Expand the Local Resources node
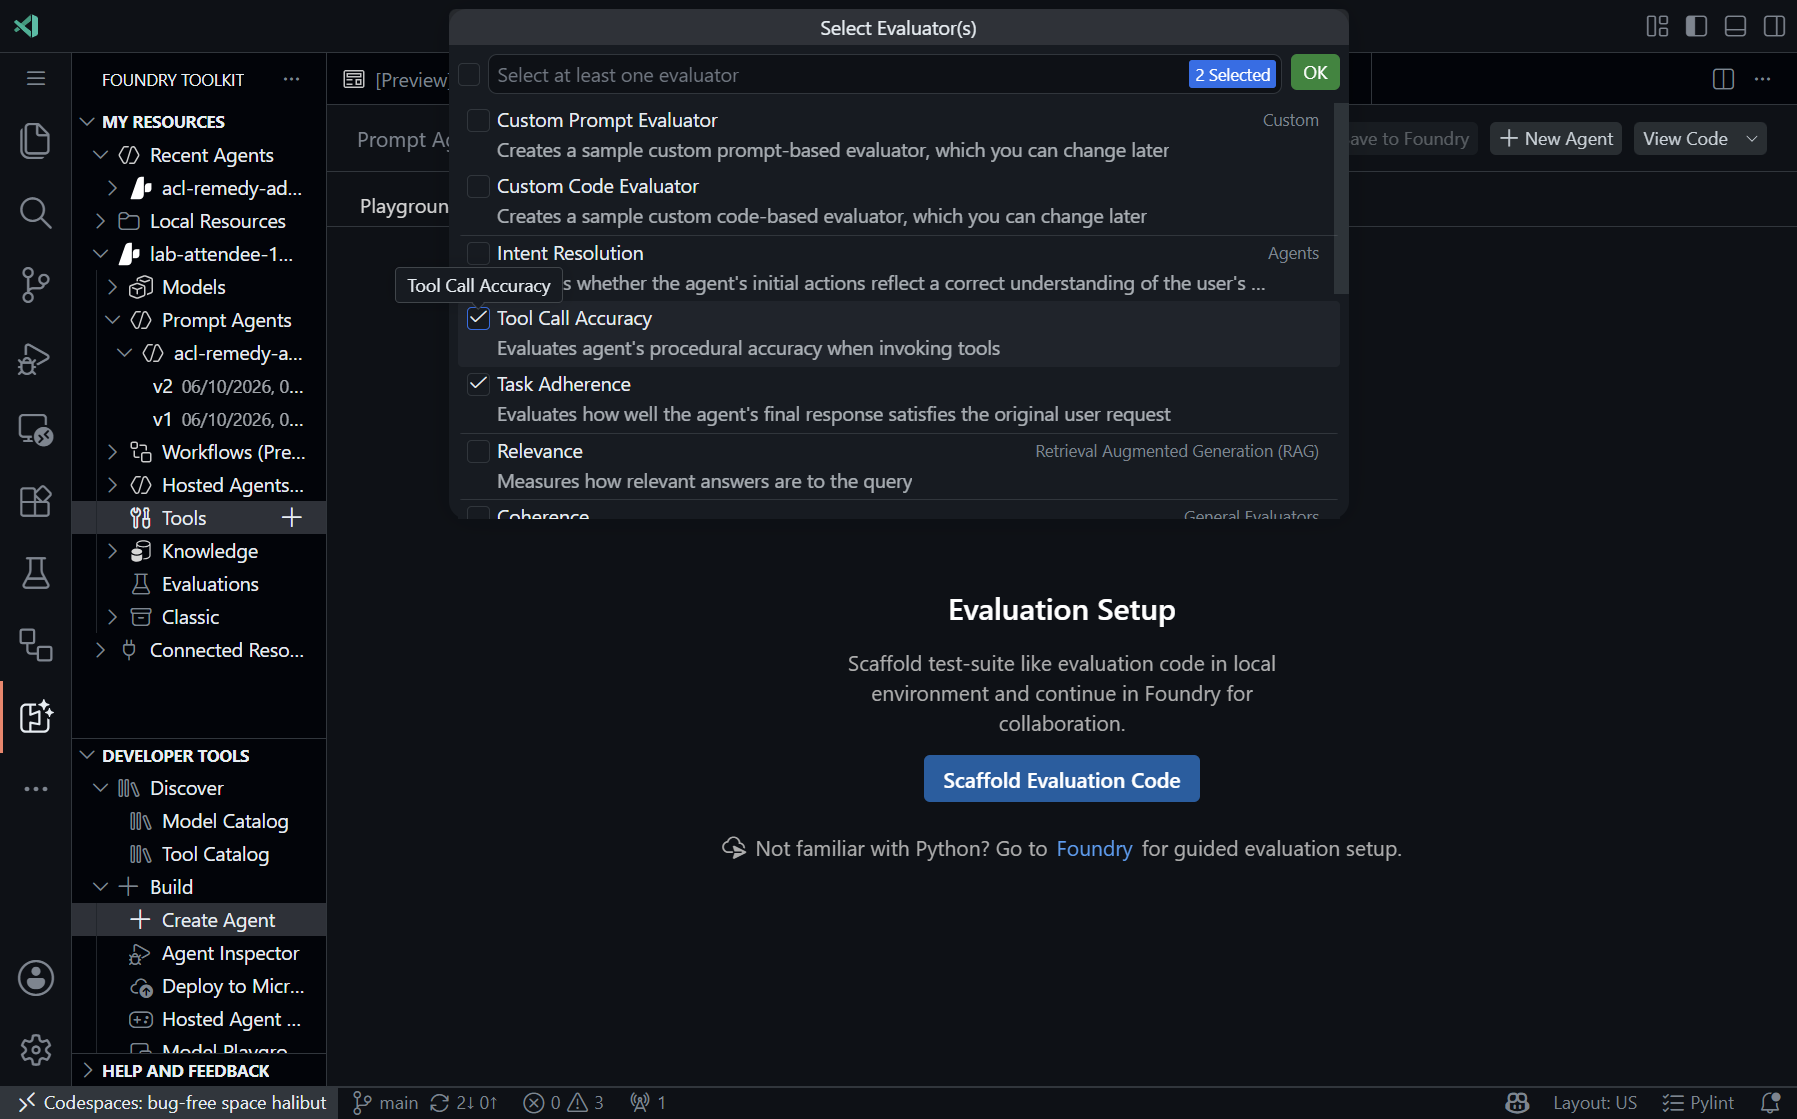 [100, 221]
